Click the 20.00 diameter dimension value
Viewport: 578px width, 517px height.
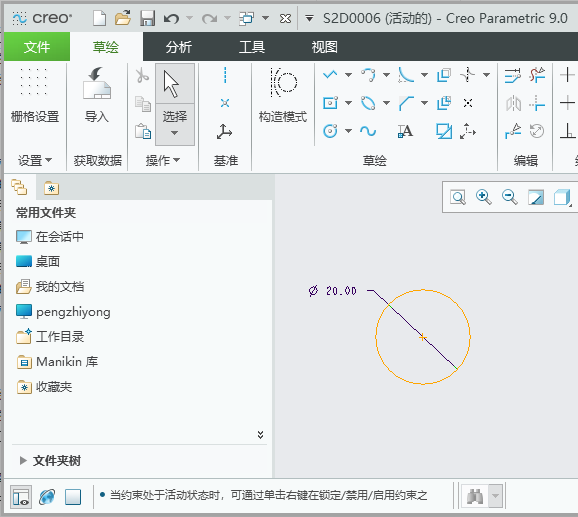tap(341, 291)
